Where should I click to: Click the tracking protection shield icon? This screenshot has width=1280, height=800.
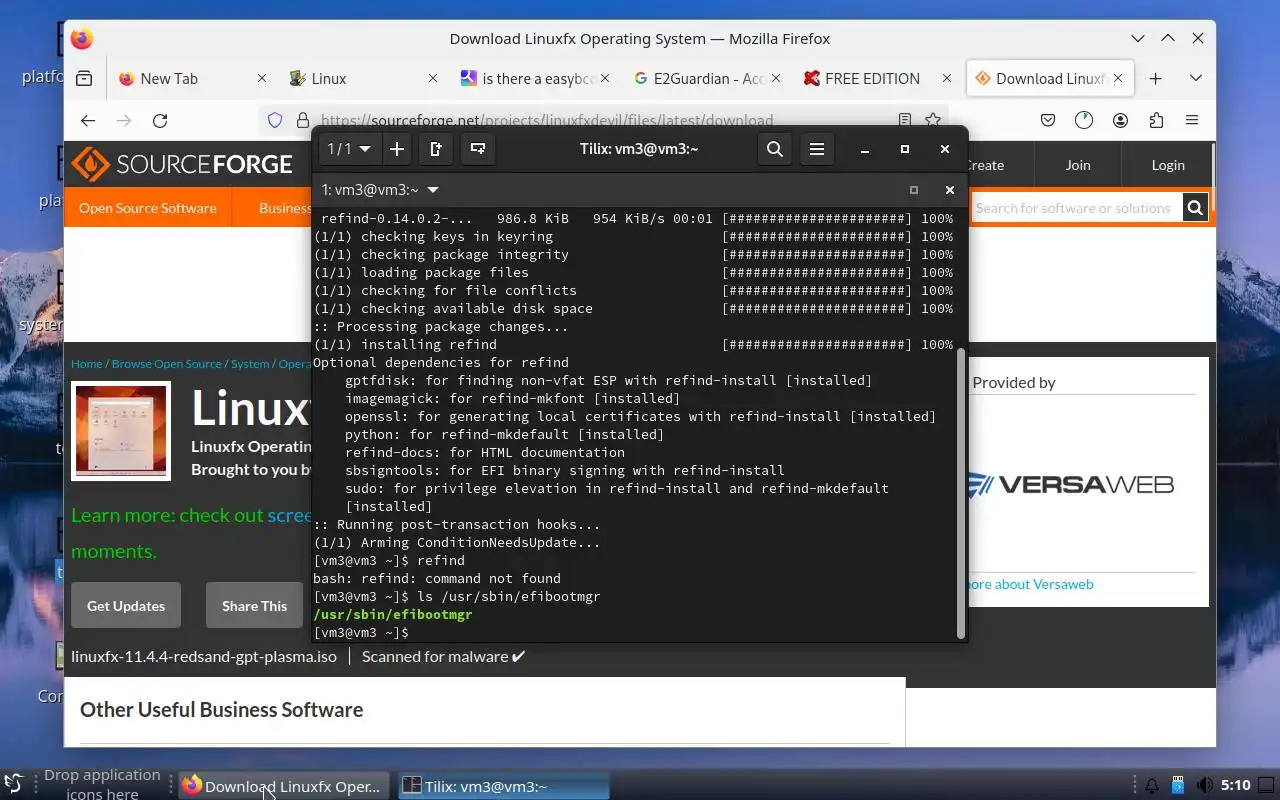tap(275, 120)
